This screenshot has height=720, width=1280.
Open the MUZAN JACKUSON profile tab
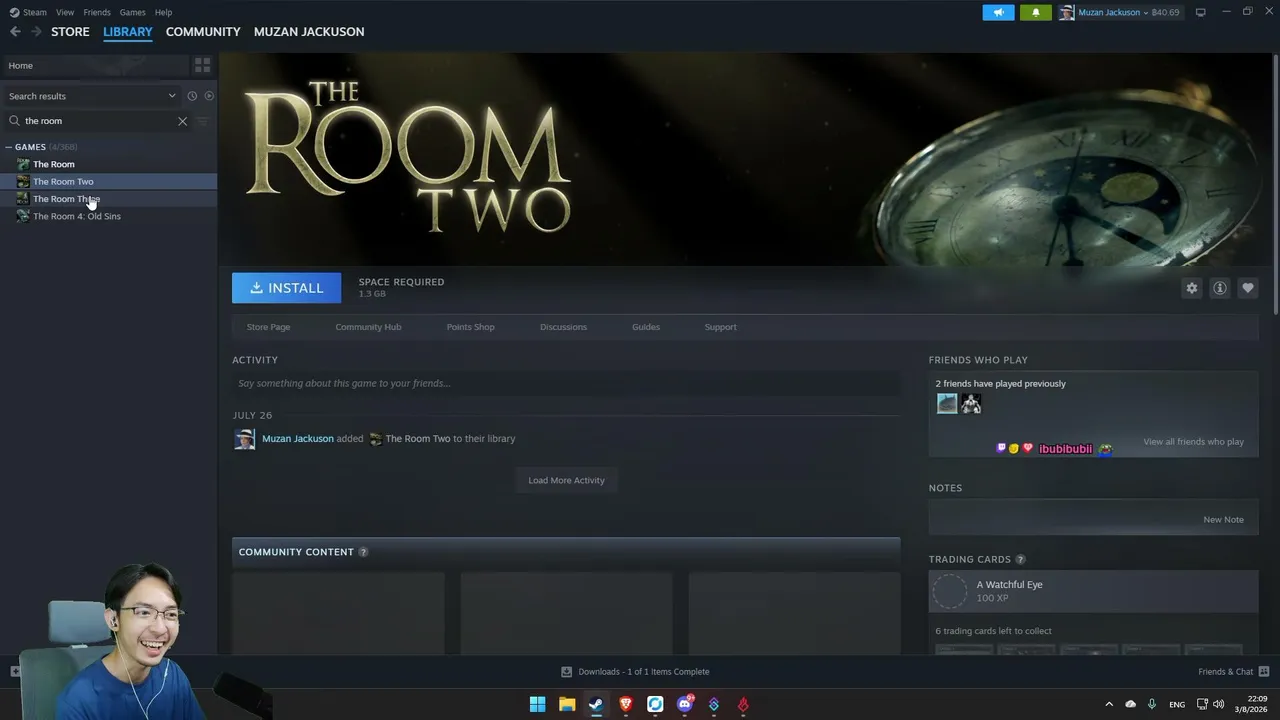309,32
